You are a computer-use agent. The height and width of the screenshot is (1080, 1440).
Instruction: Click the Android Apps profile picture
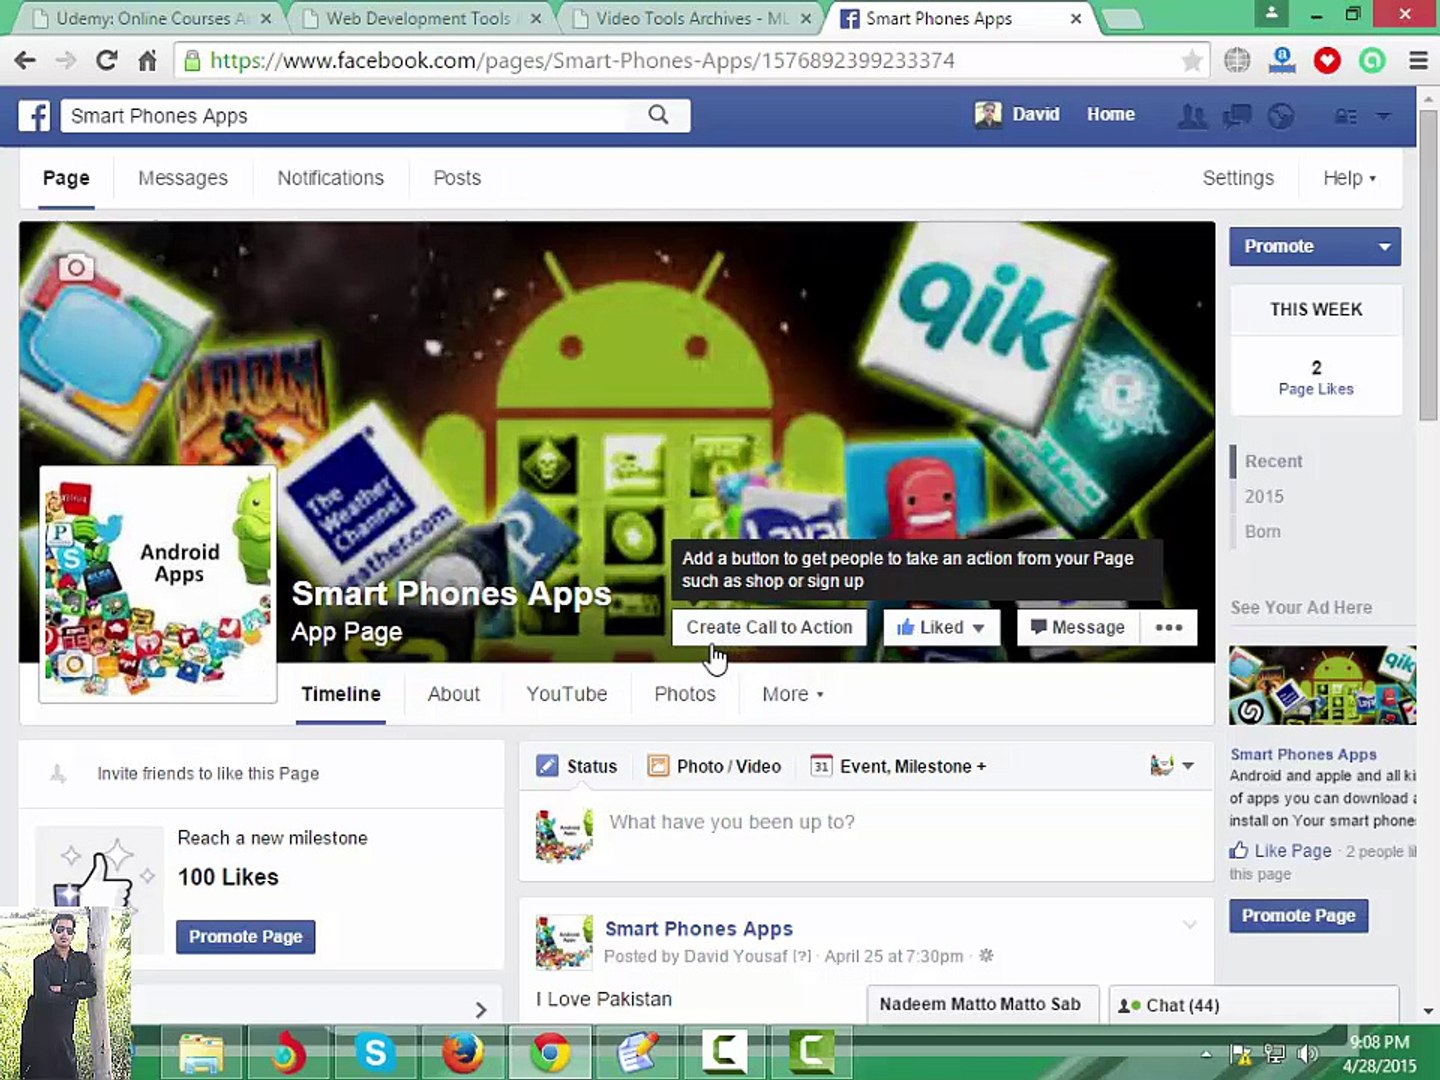tap(158, 585)
